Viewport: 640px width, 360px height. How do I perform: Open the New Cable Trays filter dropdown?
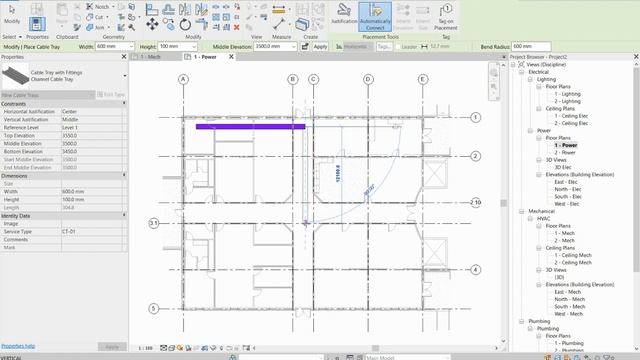click(91, 95)
